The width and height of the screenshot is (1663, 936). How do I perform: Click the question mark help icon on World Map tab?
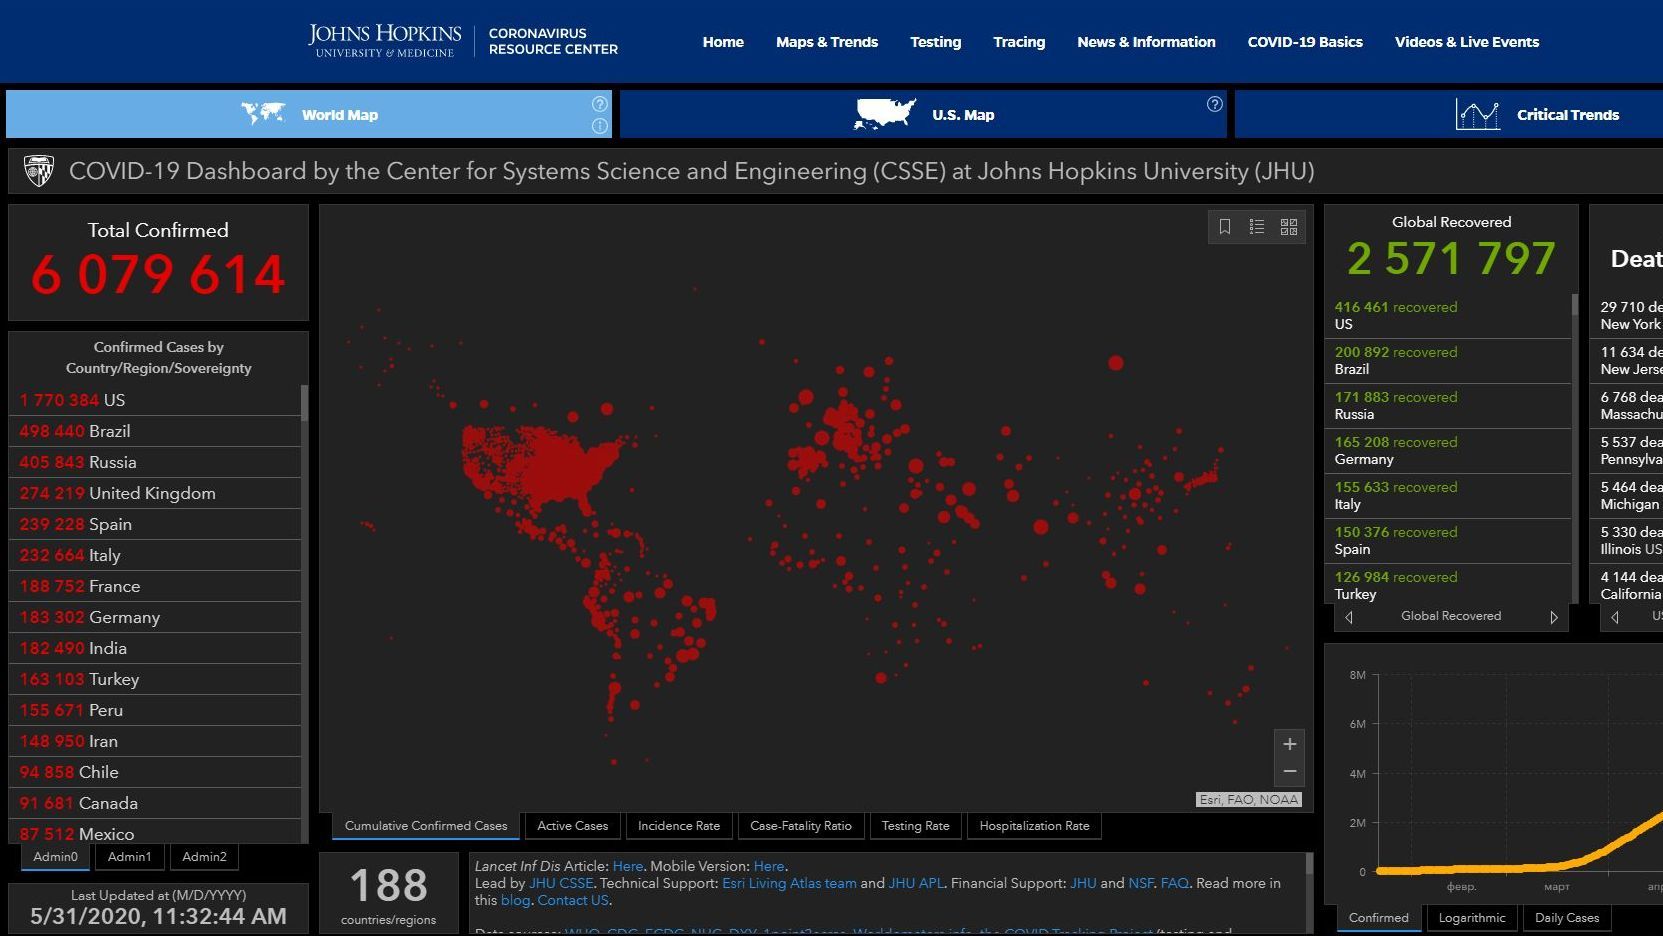click(599, 104)
